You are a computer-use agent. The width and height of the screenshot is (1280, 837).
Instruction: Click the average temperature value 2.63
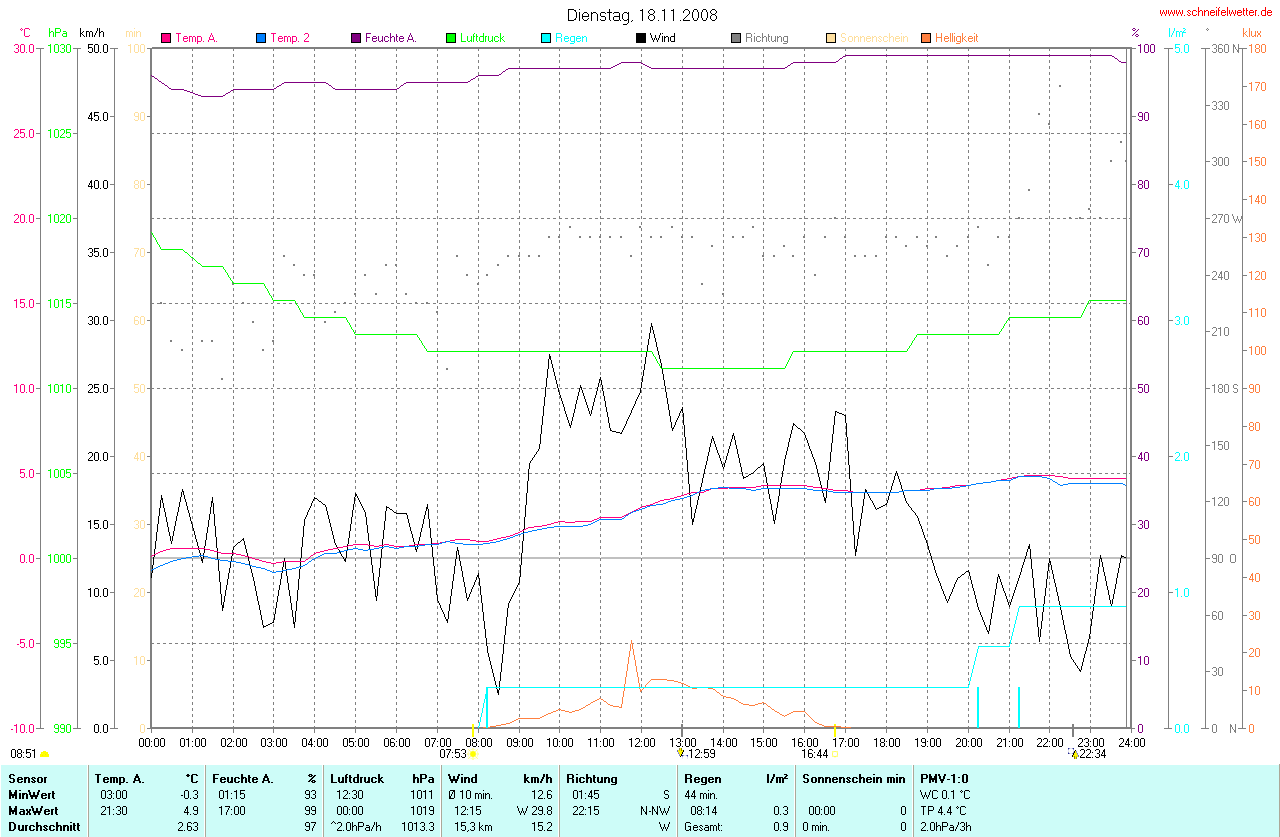pyautogui.click(x=188, y=827)
